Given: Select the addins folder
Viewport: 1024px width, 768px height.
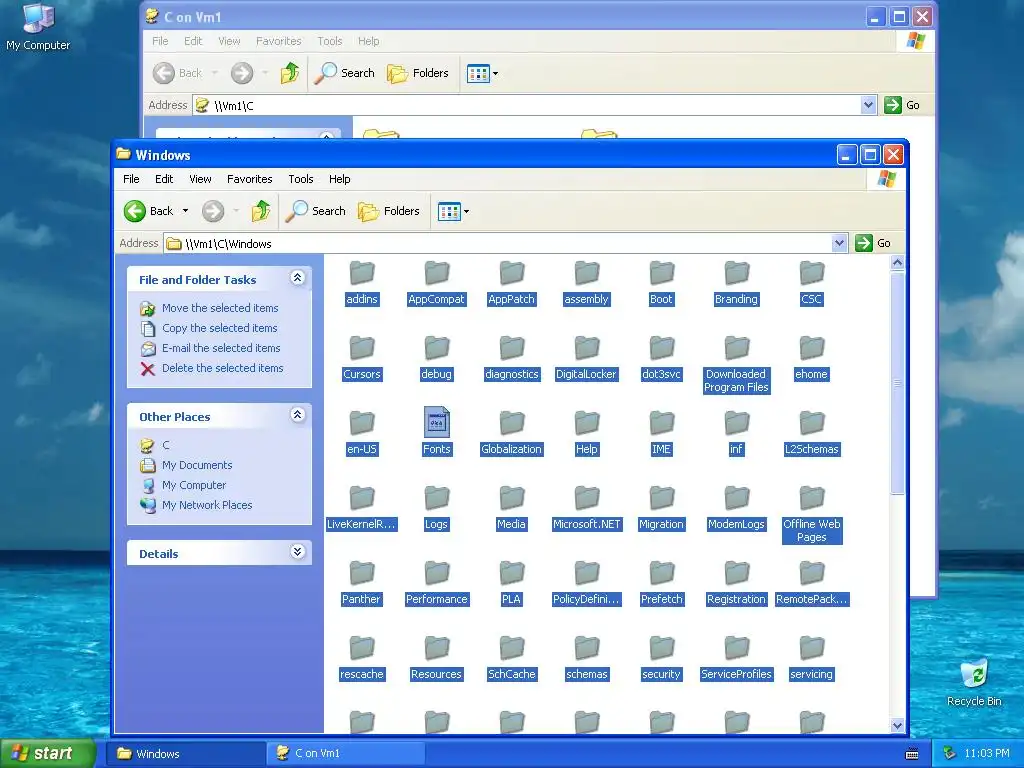Looking at the screenshot, I should [362, 285].
